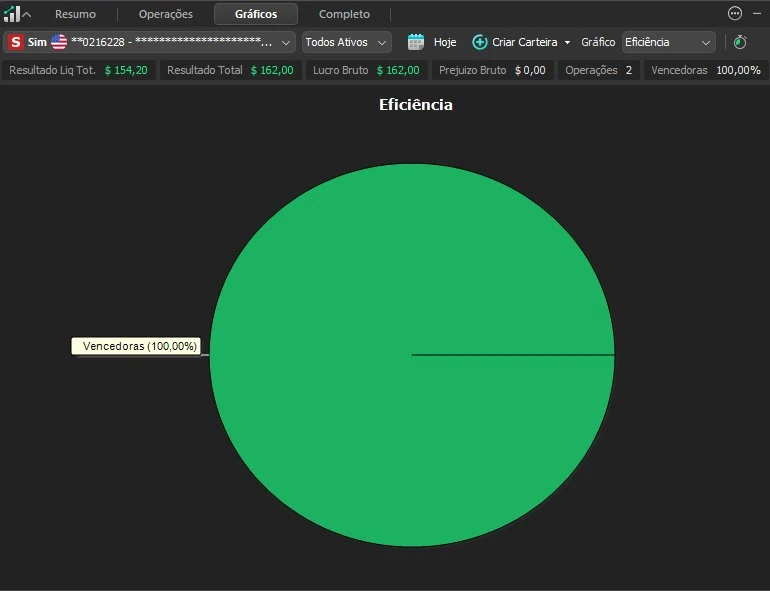Screen dimensions: 770x591
Task: Select the Hoje date filter
Action: pyautogui.click(x=445, y=42)
